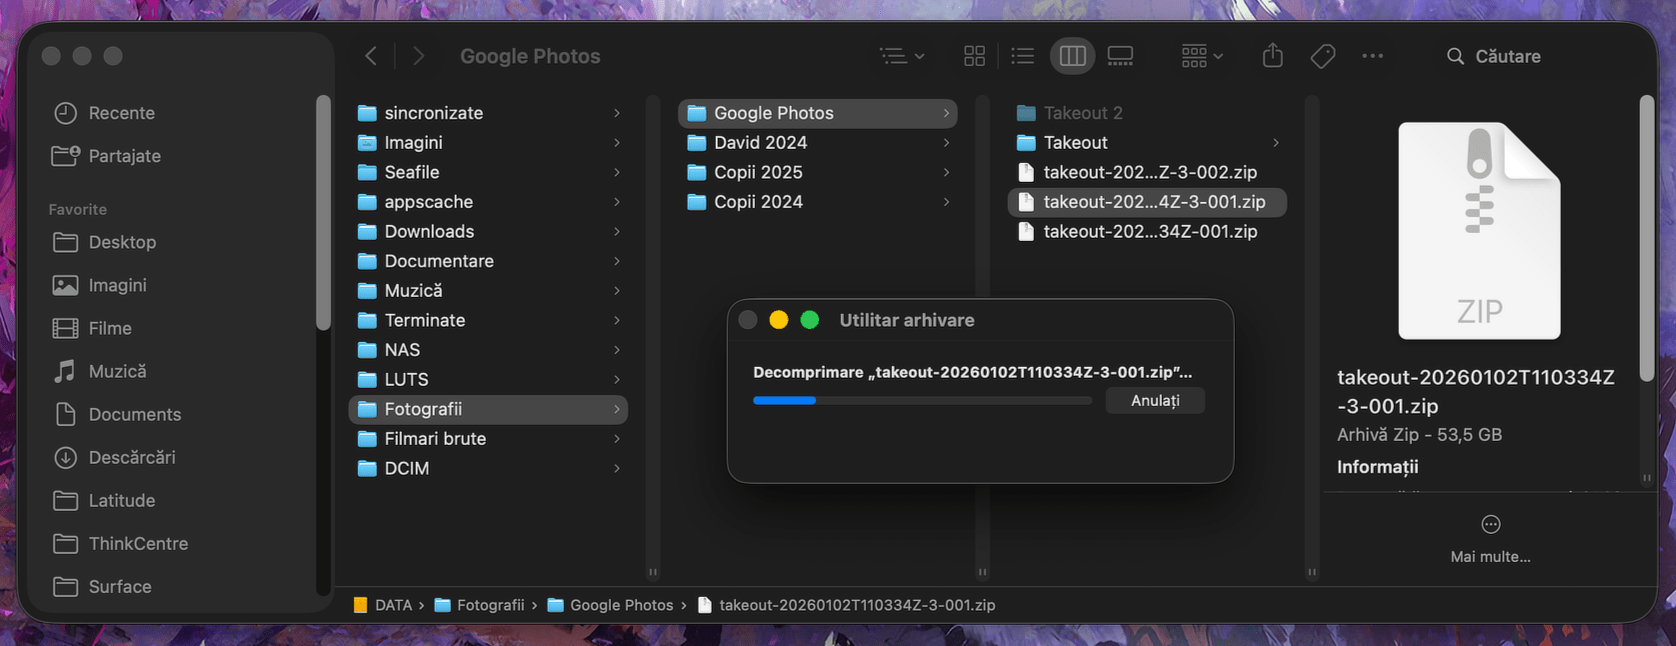Select the takeout 34Z-001.zip file
This screenshot has height=646, width=1676.
[1150, 231]
